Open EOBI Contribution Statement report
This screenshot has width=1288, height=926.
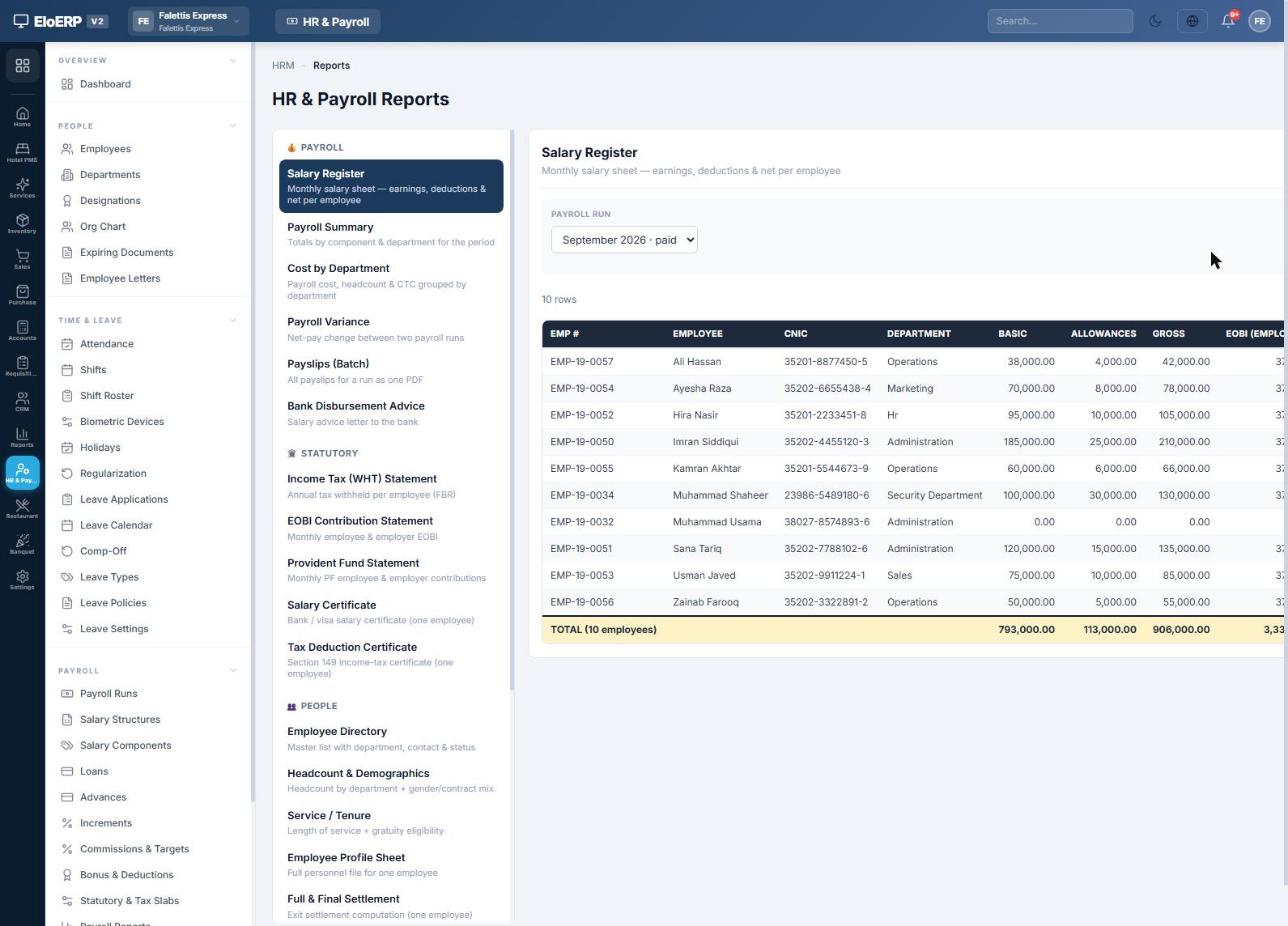point(390,528)
